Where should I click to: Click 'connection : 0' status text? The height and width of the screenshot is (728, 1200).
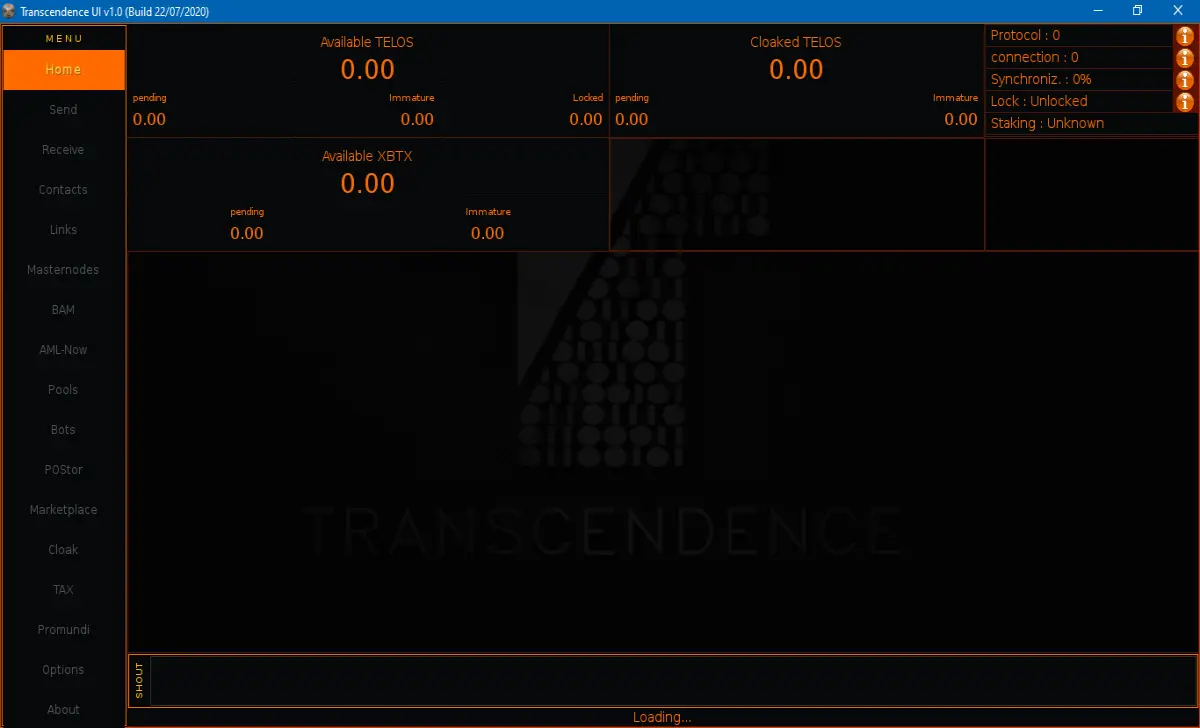1034,57
